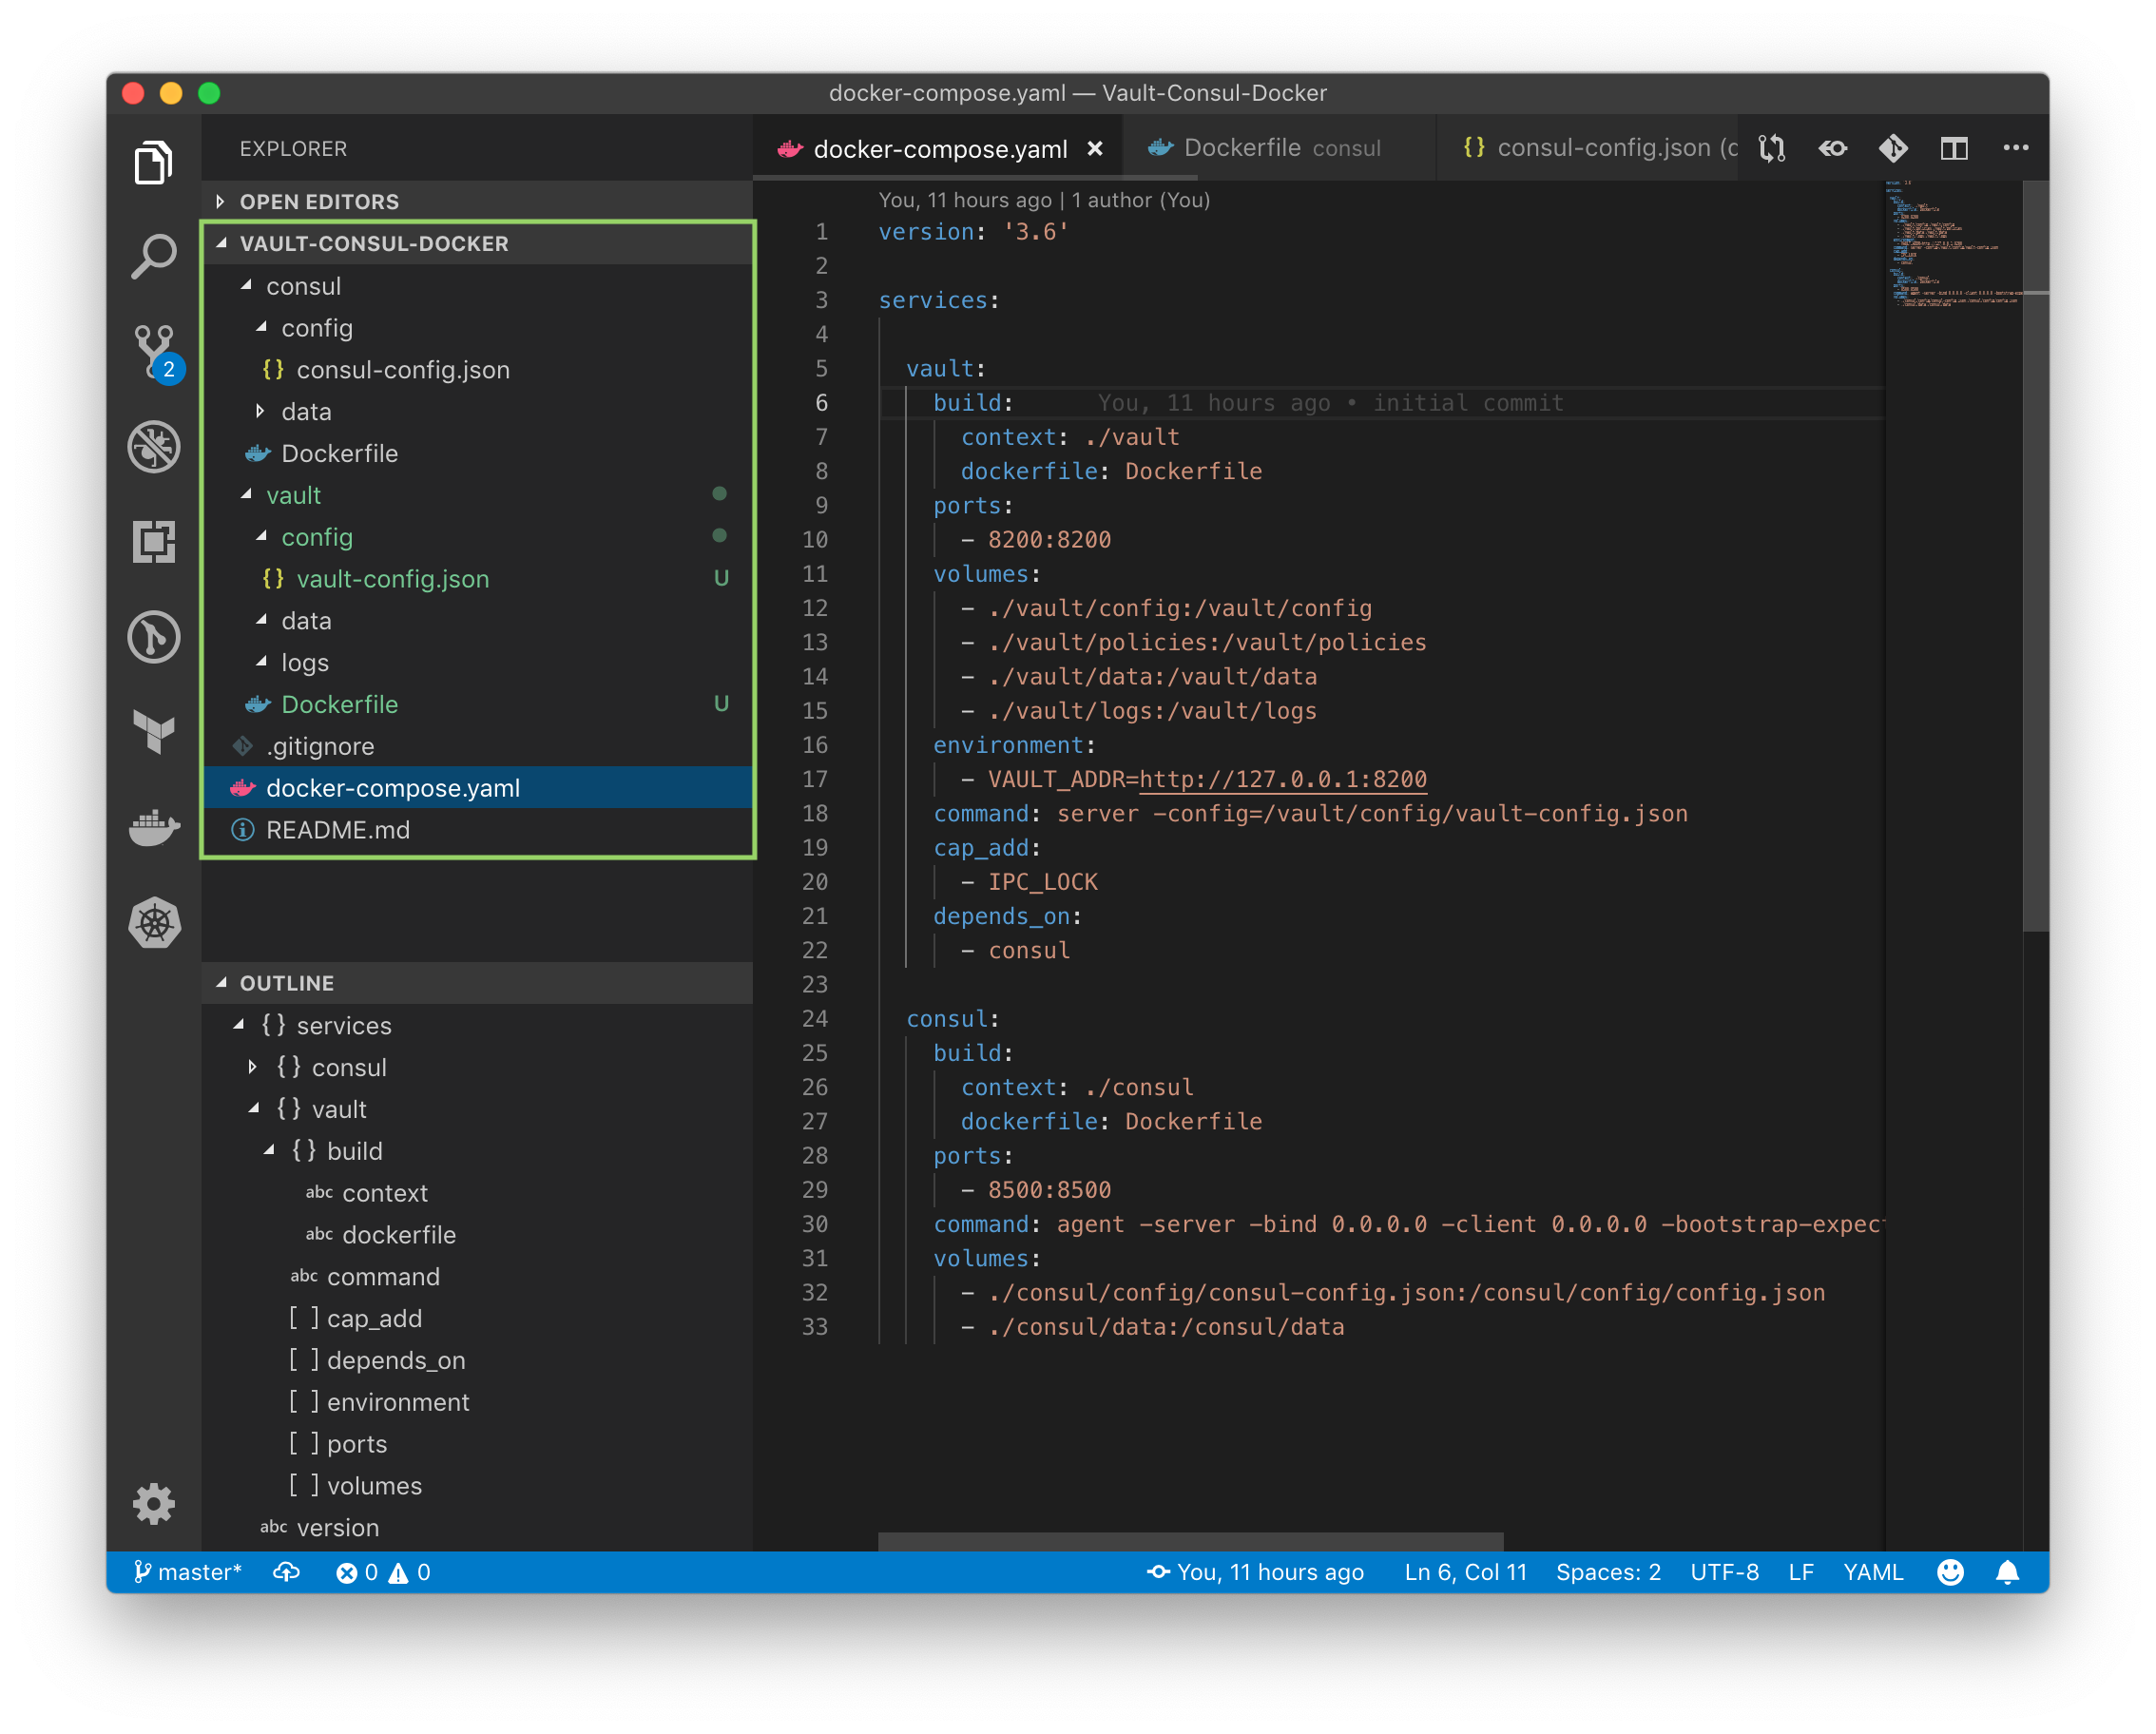Open the Debug view icon
The height and width of the screenshot is (1734, 2156).
pos(154,446)
